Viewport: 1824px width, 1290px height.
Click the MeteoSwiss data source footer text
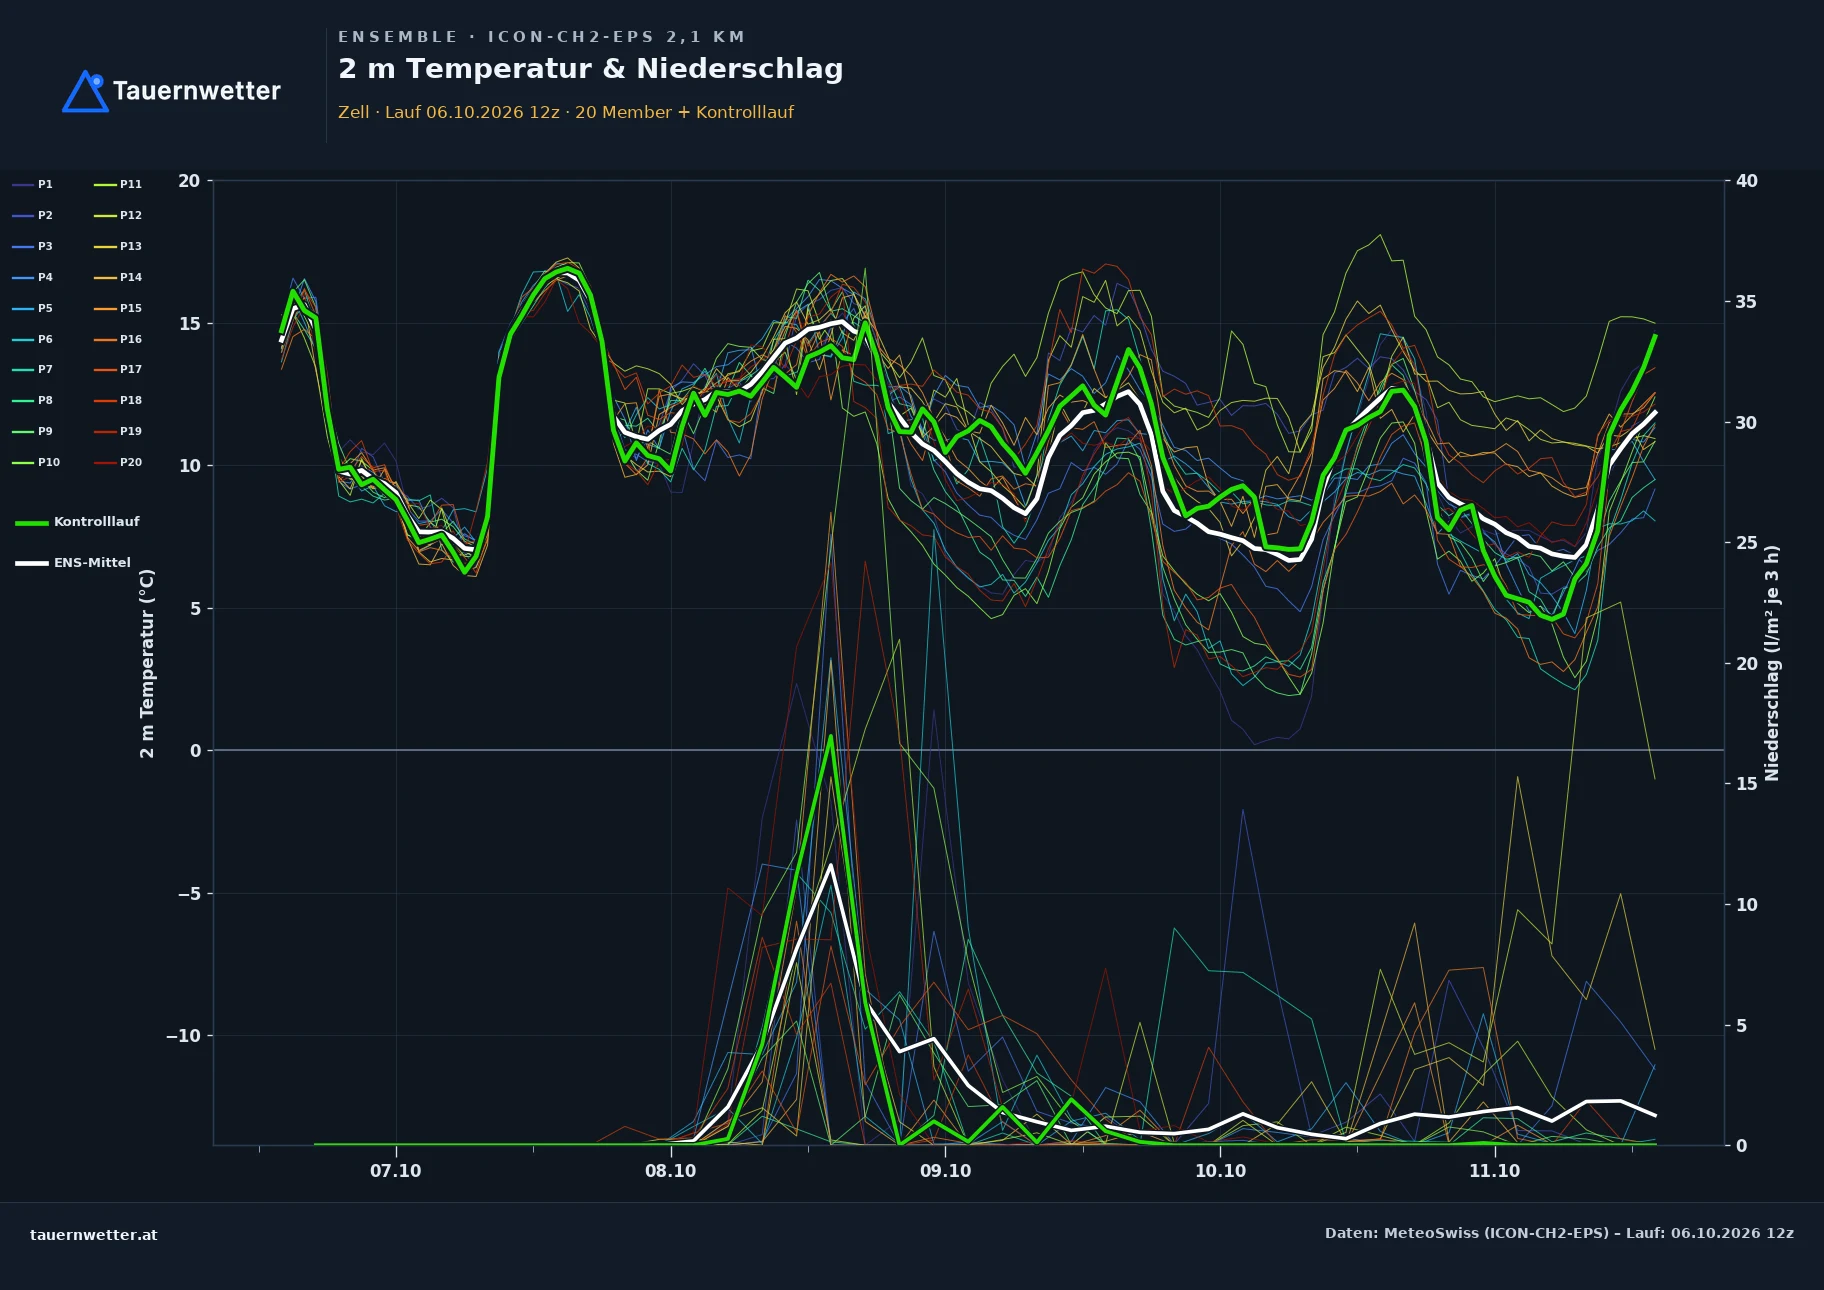pos(1559,1234)
